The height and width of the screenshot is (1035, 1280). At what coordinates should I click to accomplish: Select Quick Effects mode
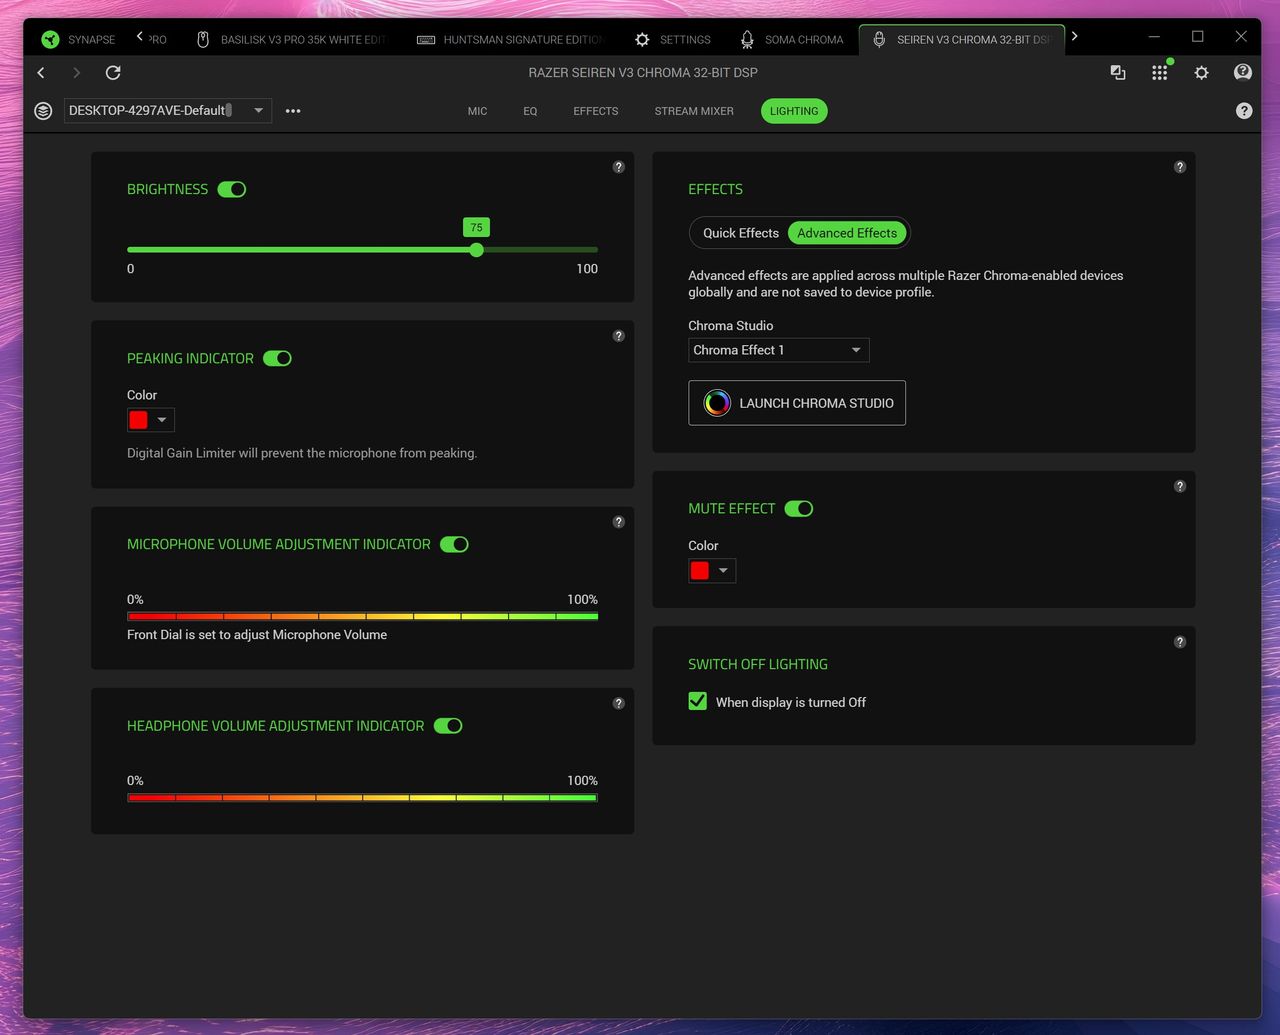(x=740, y=233)
